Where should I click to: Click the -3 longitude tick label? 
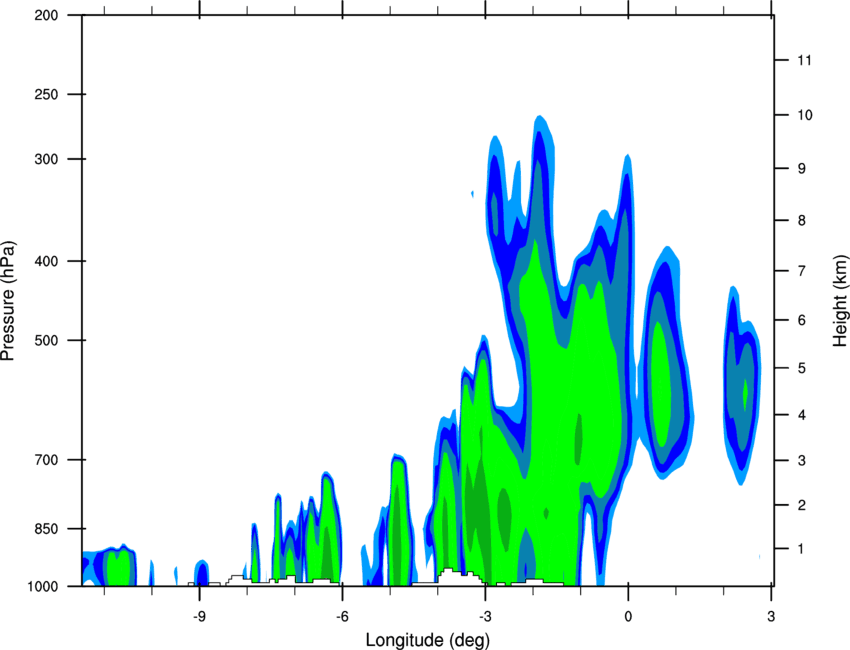485,617
